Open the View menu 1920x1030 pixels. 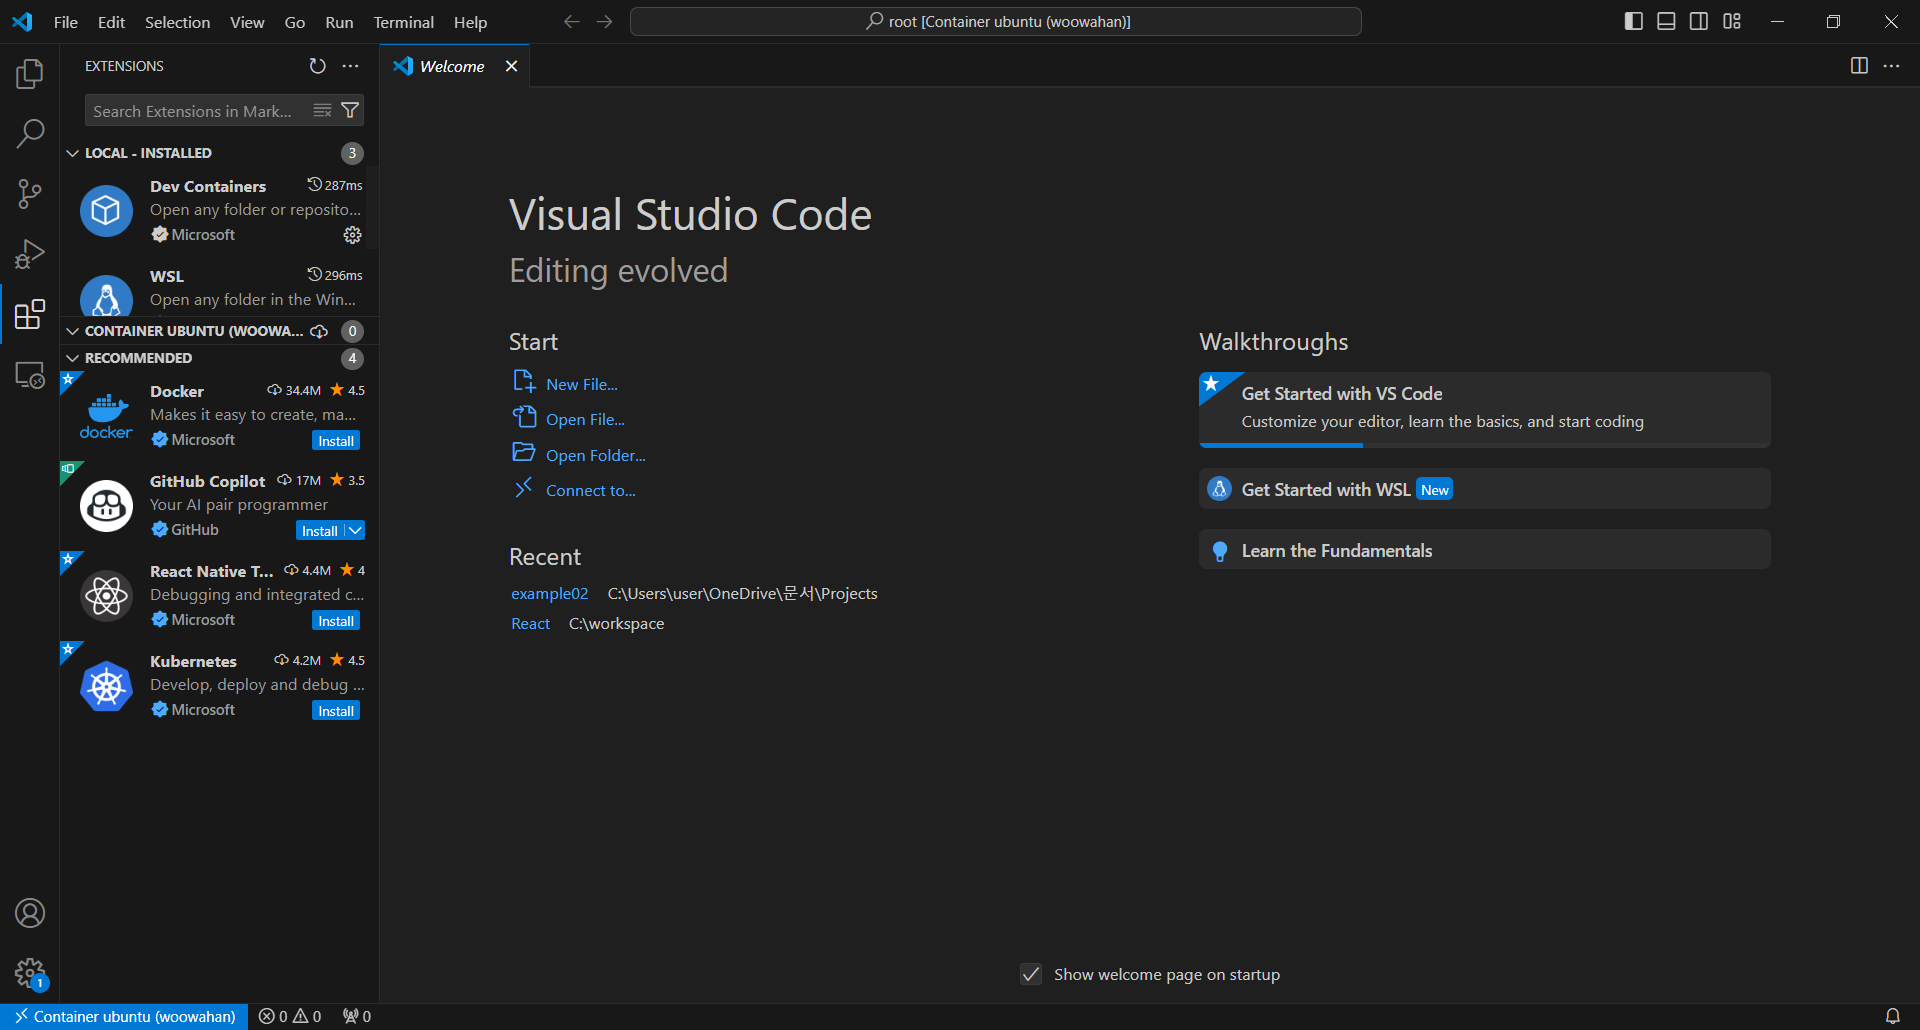[x=247, y=22]
